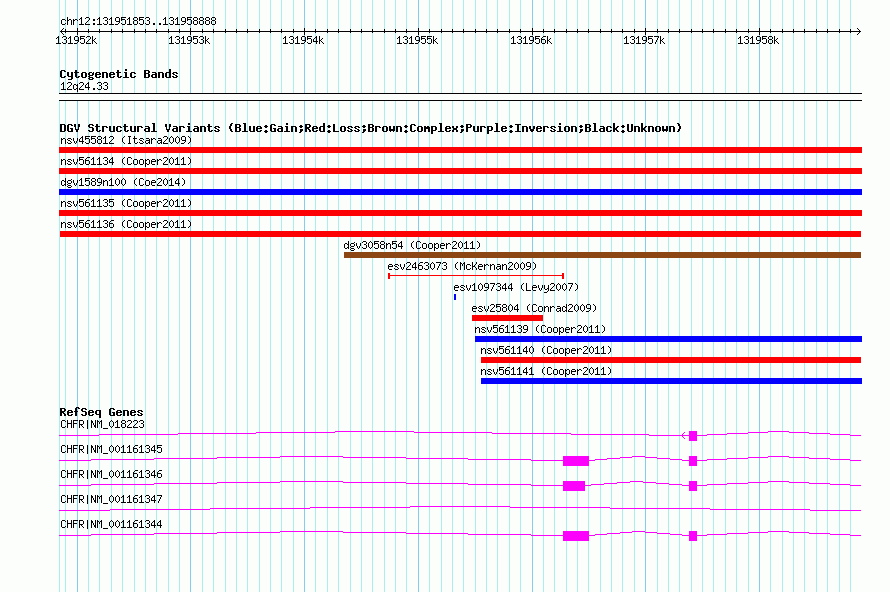Click the nsv561139 (Cooper2011) label
The height and width of the screenshot is (592, 890).
540,329
